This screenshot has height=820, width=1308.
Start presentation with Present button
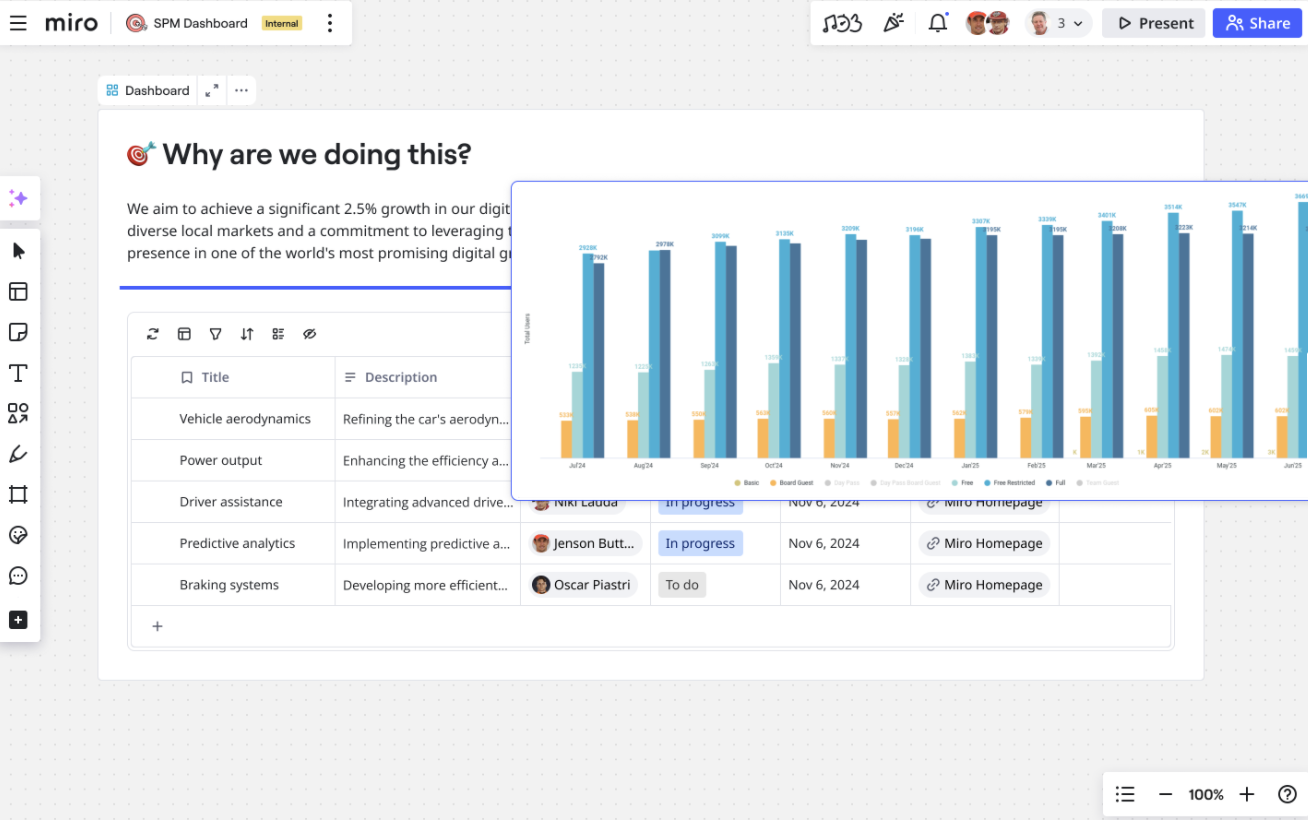point(1155,23)
